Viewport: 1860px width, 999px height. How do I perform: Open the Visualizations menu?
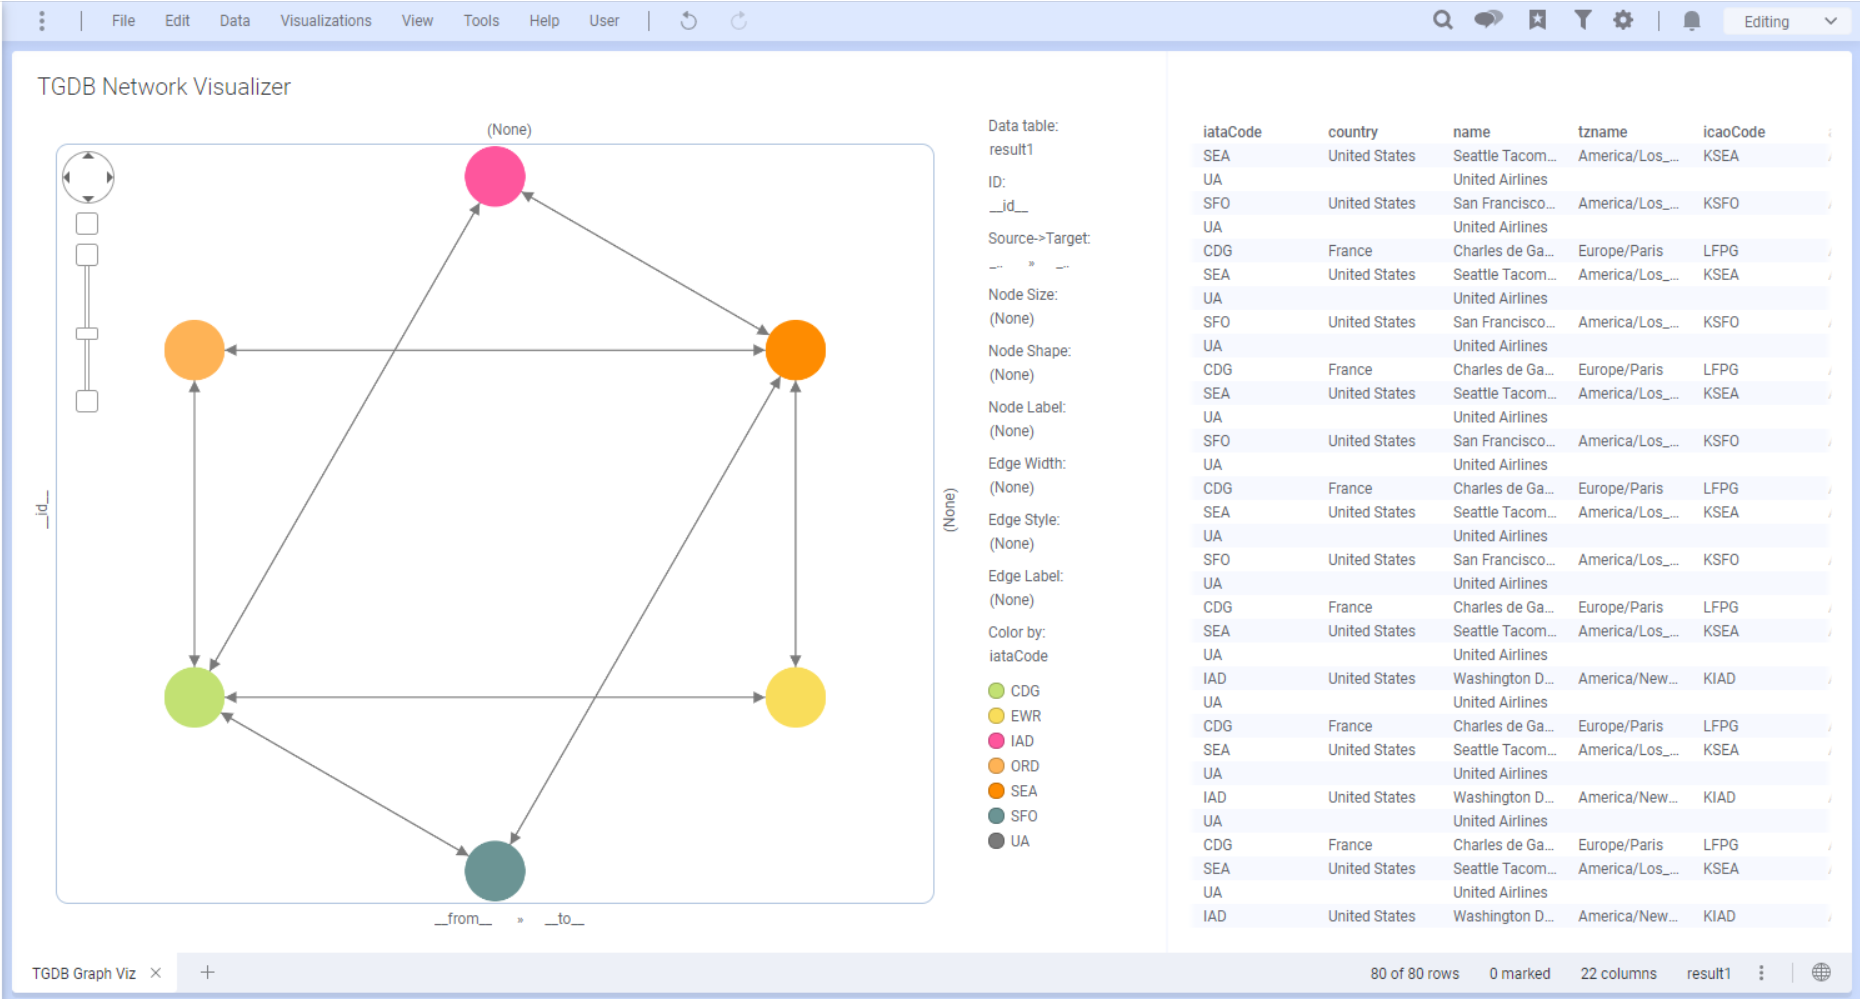(x=326, y=21)
